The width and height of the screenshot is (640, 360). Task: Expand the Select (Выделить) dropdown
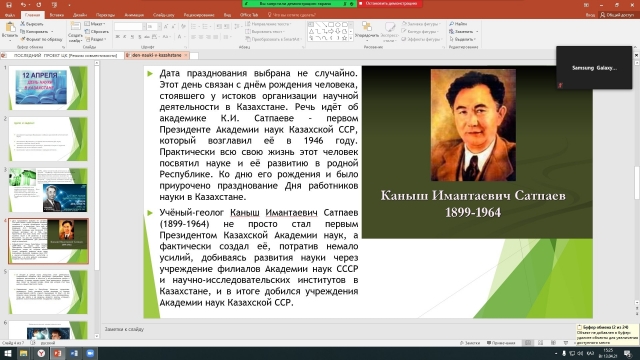462,39
